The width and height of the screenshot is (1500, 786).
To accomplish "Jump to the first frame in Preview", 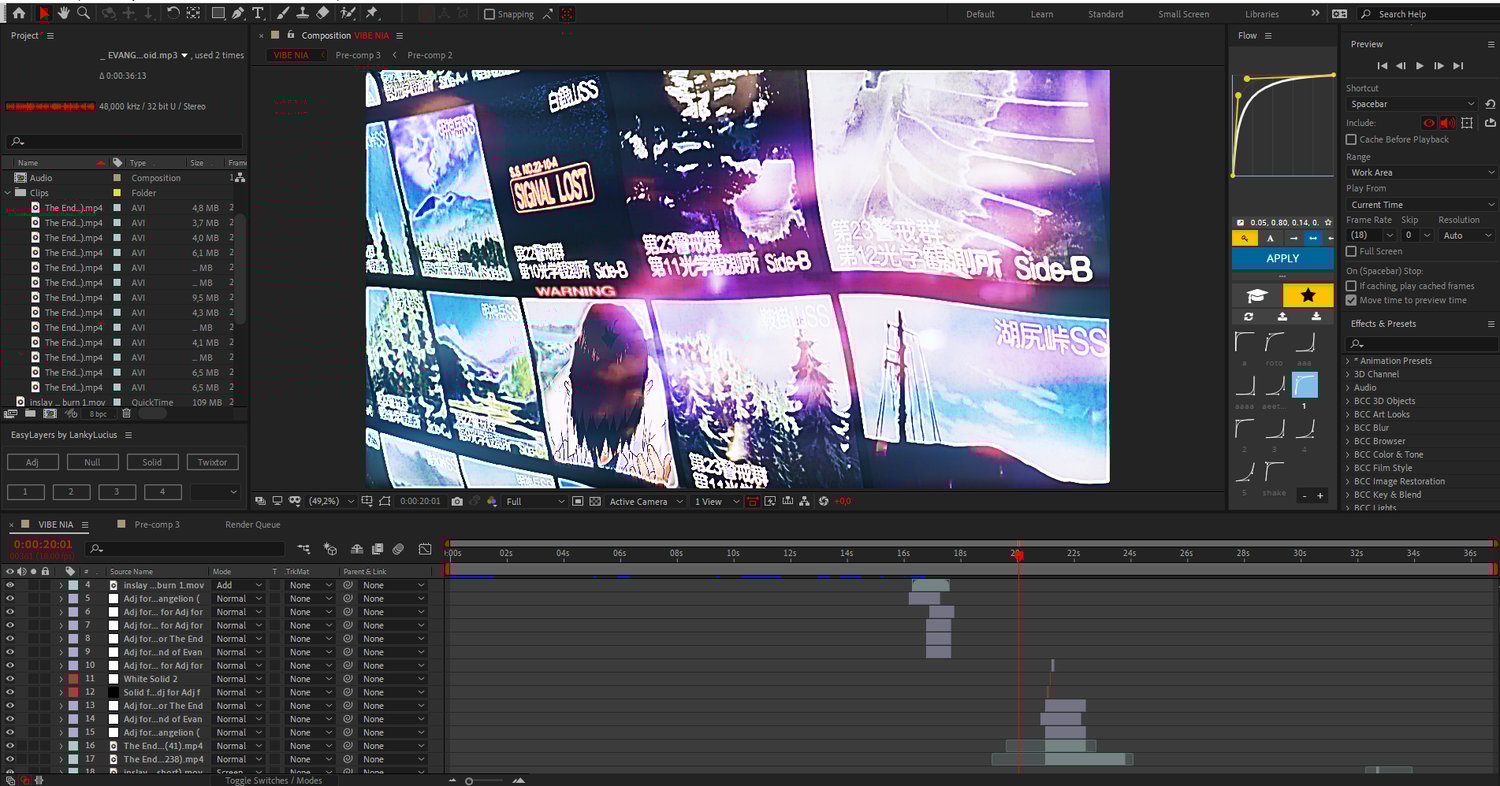I will pyautogui.click(x=1382, y=66).
